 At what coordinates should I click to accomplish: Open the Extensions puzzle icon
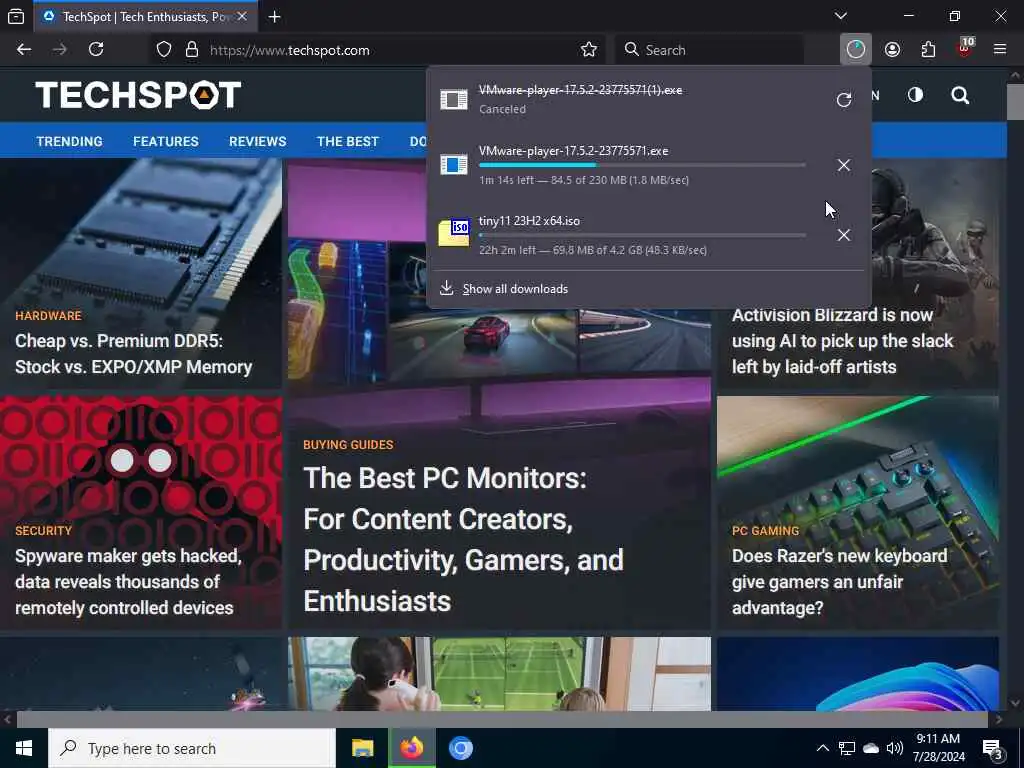point(928,50)
